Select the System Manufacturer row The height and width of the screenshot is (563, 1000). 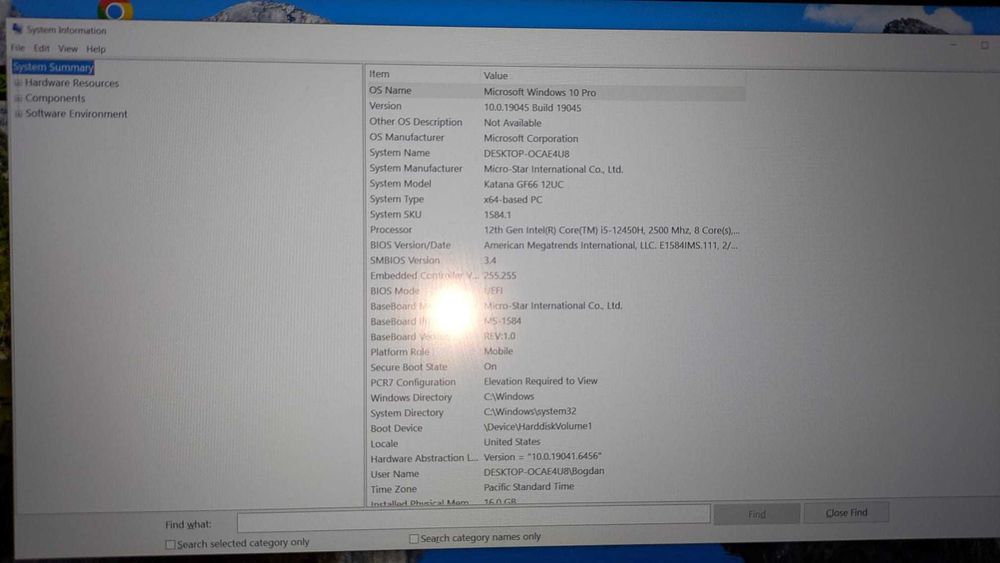[555, 168]
